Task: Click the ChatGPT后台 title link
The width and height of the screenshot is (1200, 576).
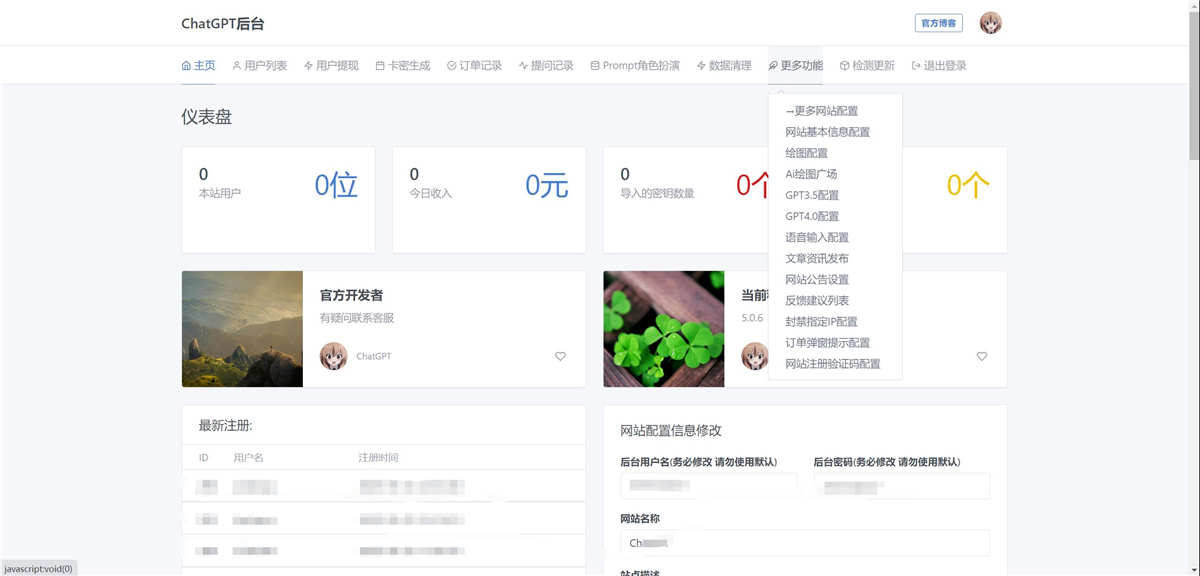Action: click(x=222, y=24)
